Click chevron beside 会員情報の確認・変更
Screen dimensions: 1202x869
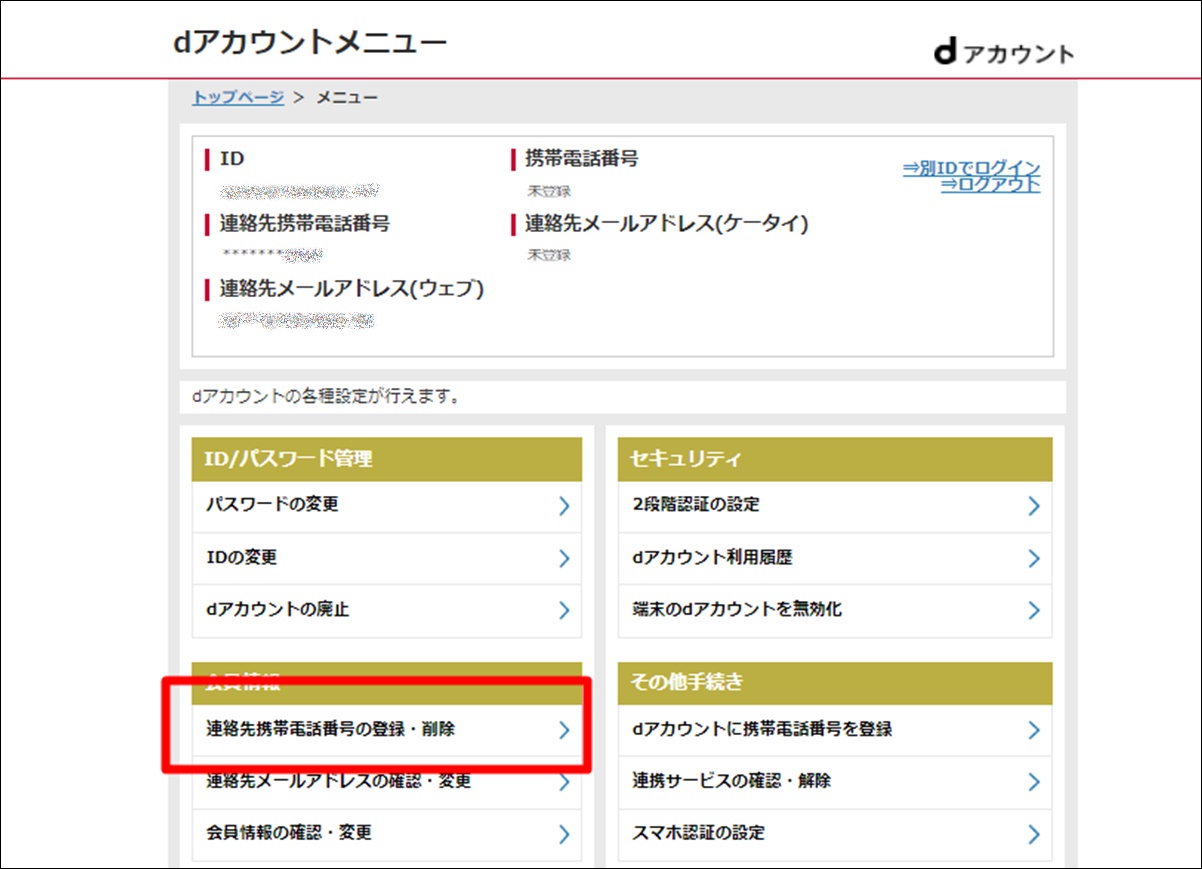click(x=564, y=834)
